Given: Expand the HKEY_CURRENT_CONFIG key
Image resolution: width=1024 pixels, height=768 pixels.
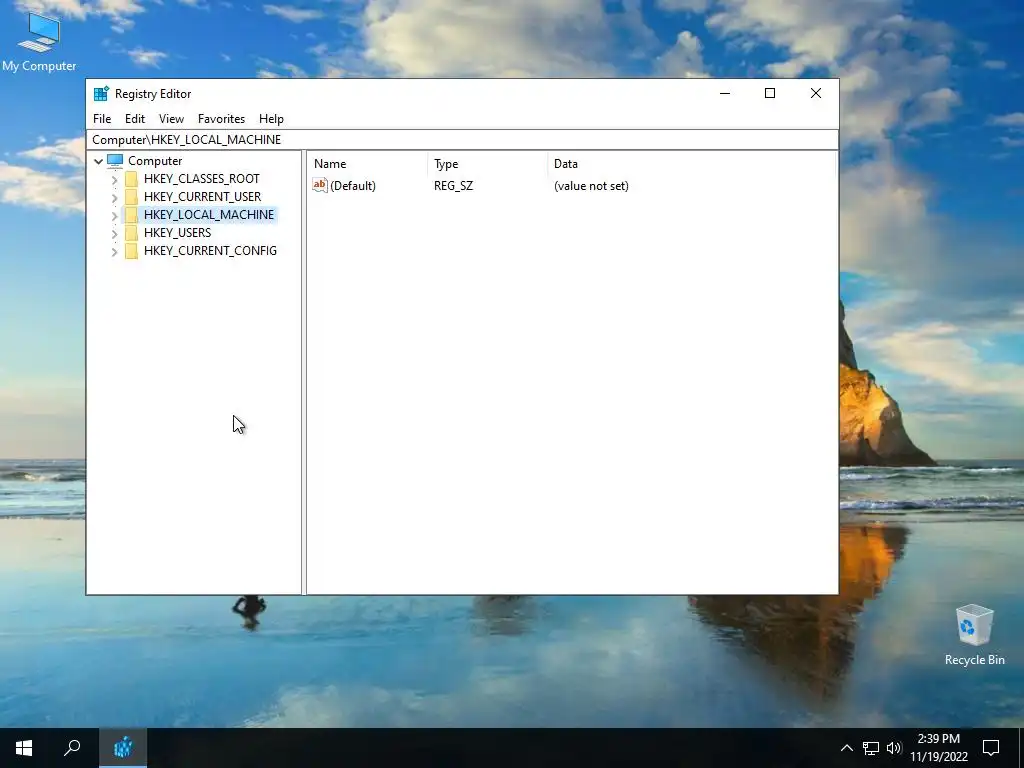Looking at the screenshot, I should click(114, 251).
